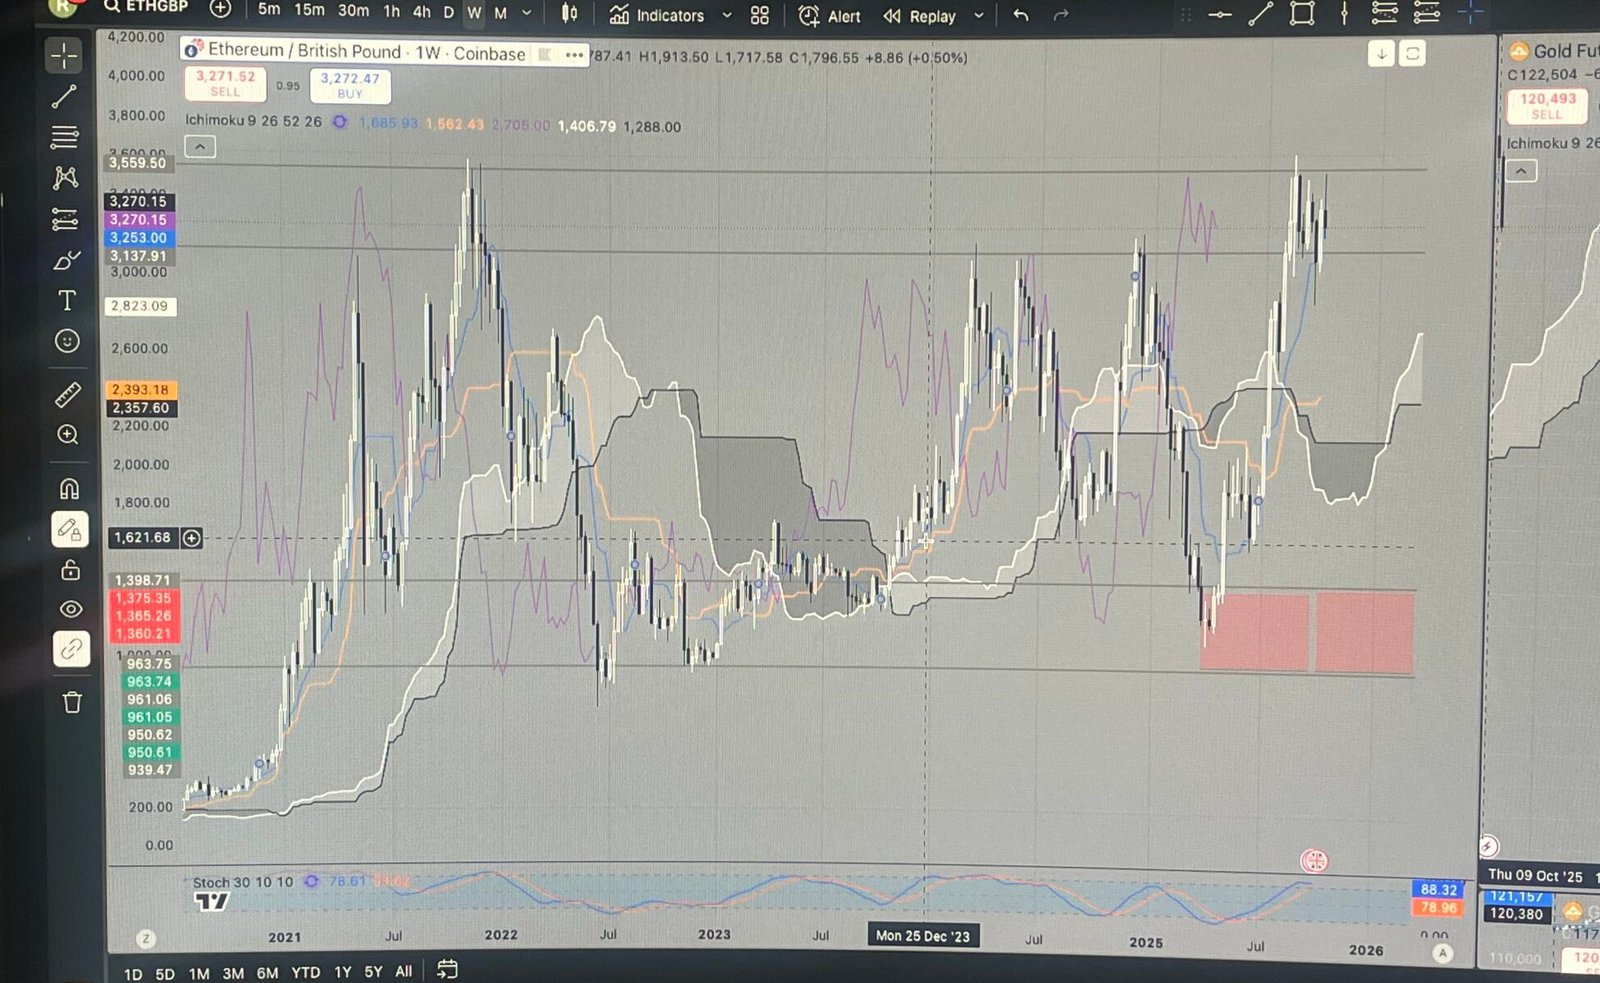Activate the magnet snap mode
This screenshot has width=1600, height=983.
coord(69,489)
